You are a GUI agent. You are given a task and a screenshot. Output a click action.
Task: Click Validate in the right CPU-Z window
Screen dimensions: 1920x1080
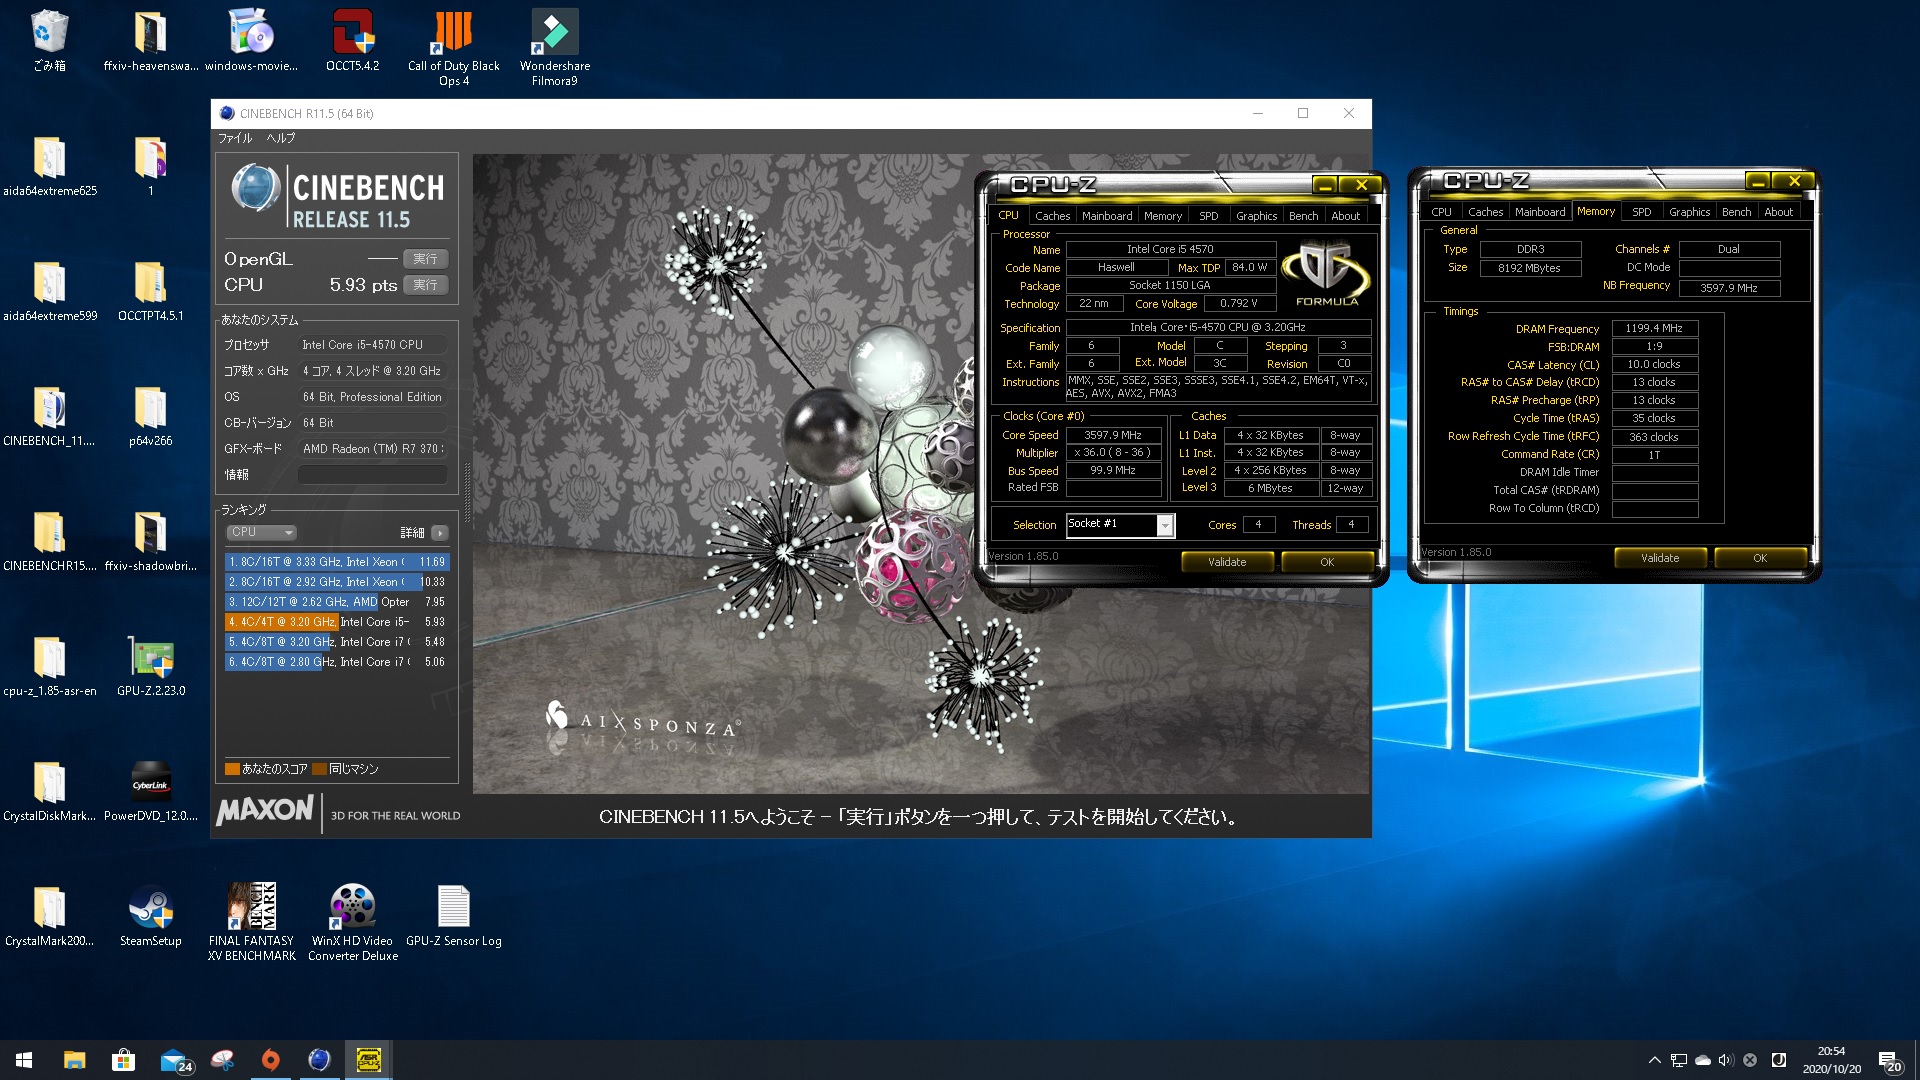click(x=1660, y=558)
